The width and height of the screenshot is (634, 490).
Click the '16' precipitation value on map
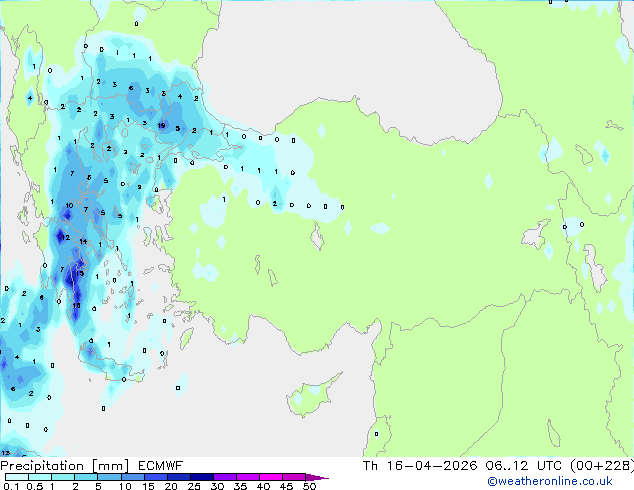pyautogui.click(x=76, y=305)
